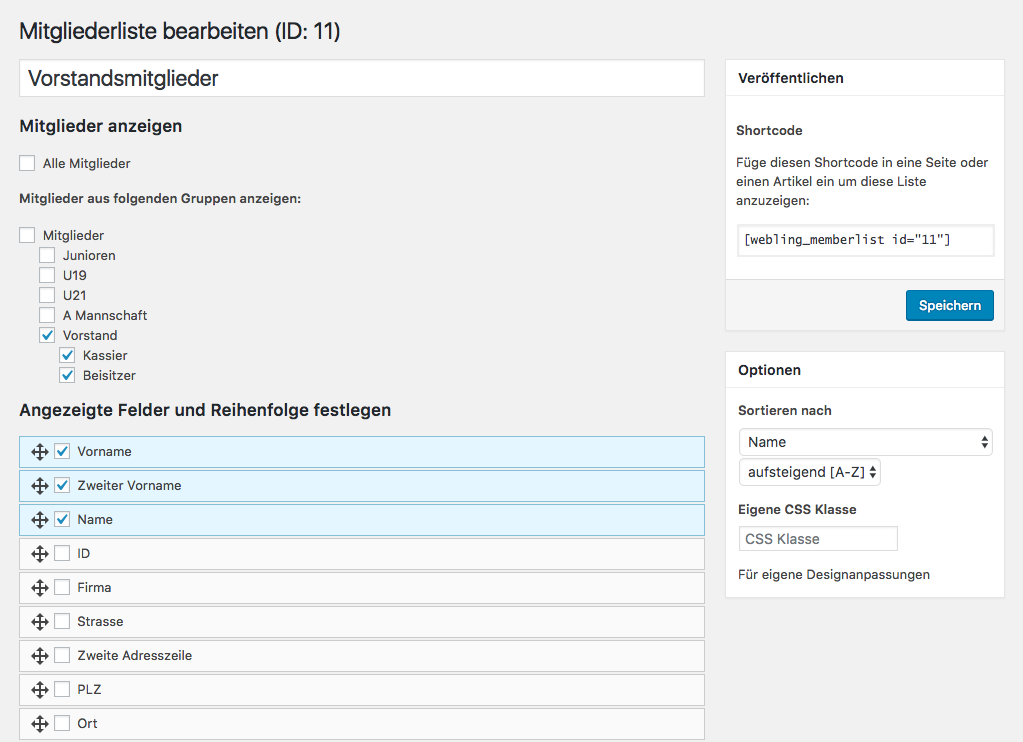1023x742 pixels.
Task: Open the Sortieren nach Name dropdown
Action: point(865,442)
